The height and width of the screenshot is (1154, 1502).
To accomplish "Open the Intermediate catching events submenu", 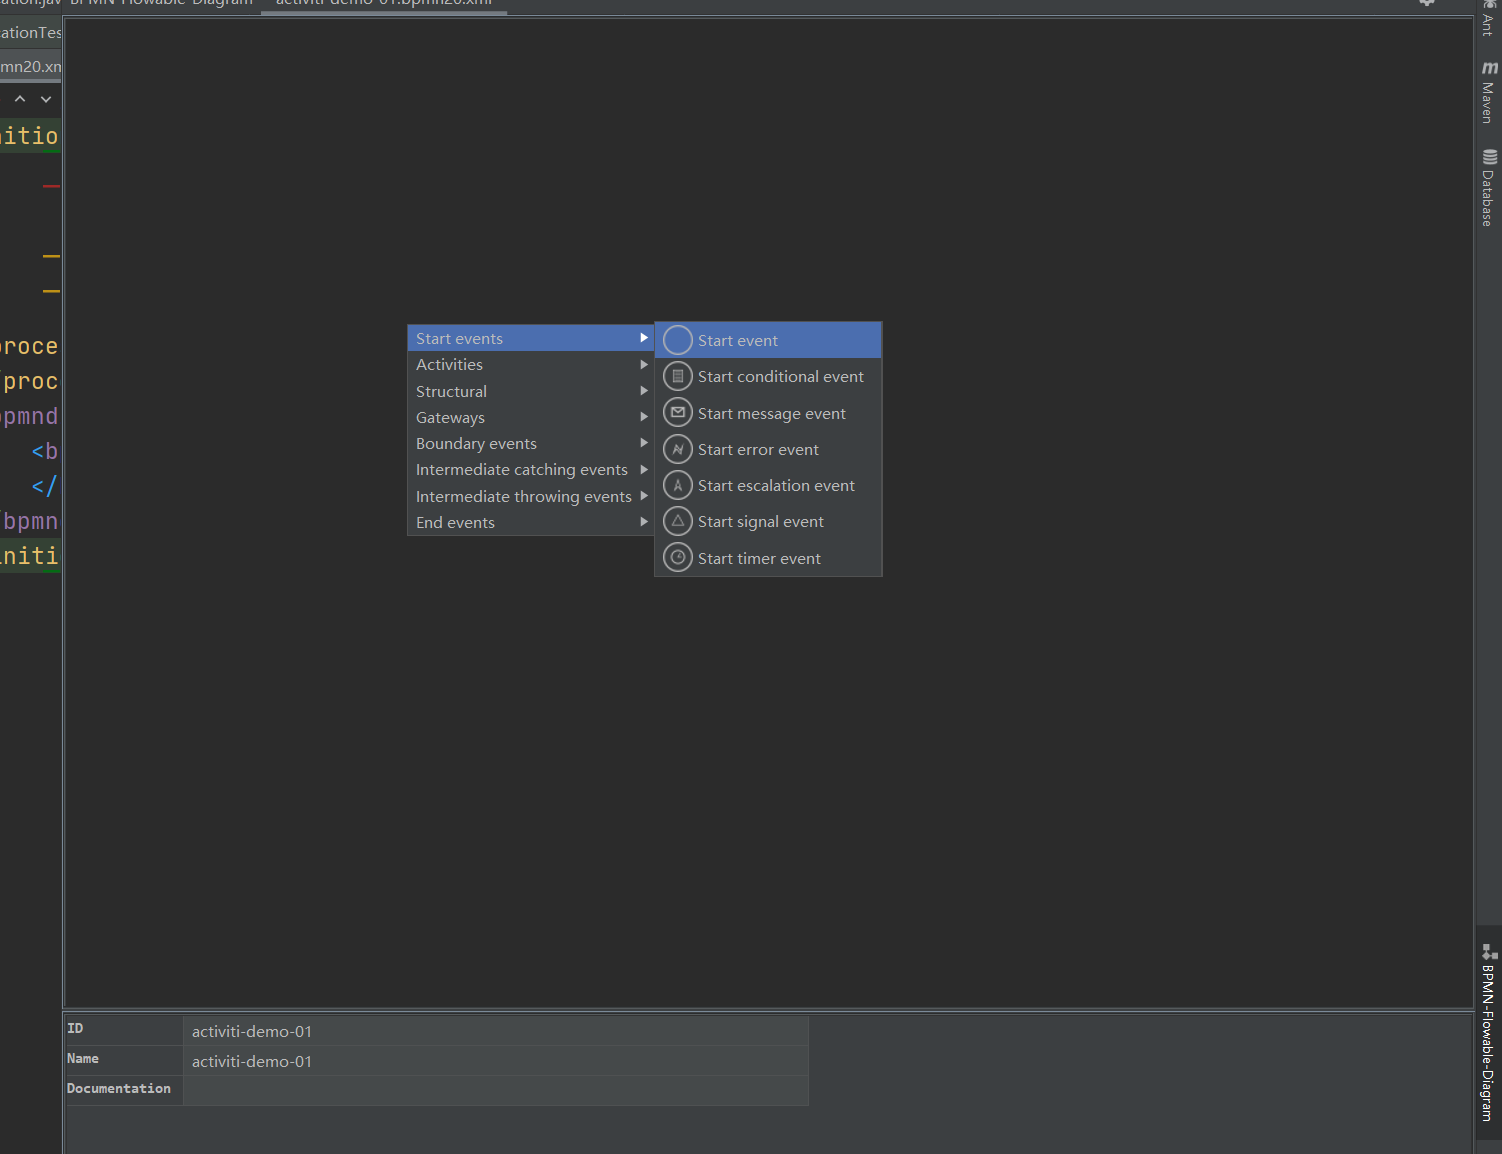I will point(531,470).
